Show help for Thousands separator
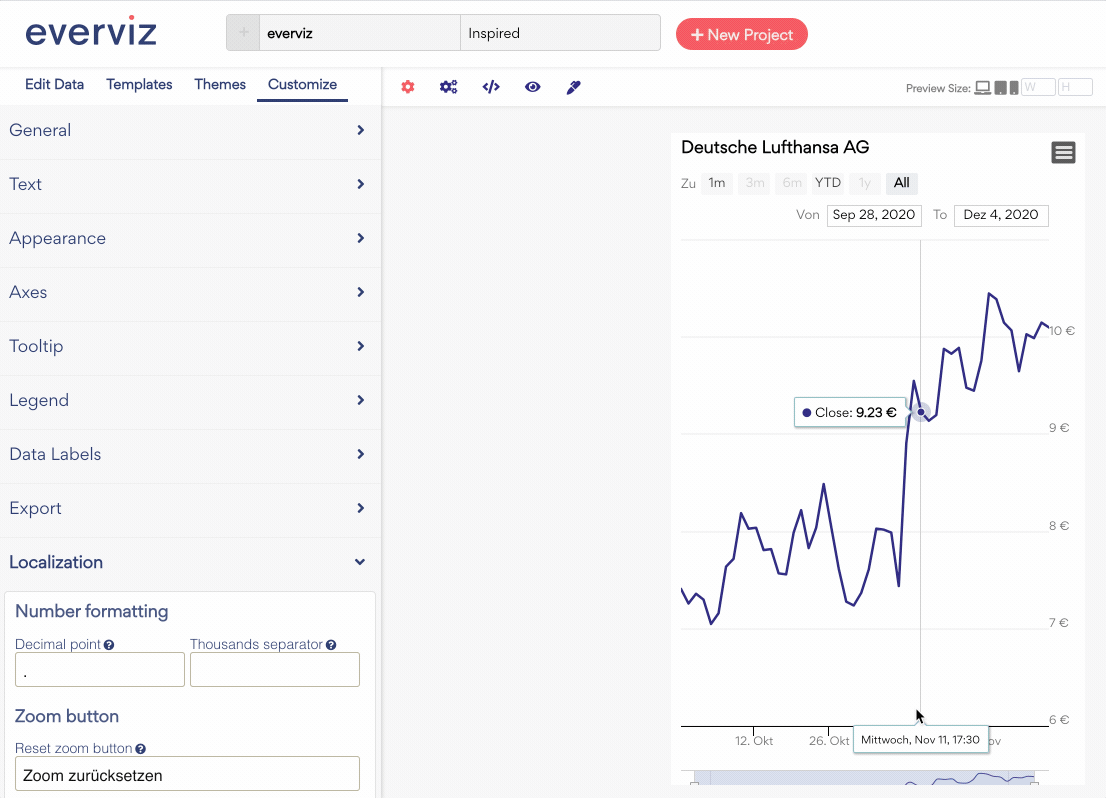 coord(331,644)
